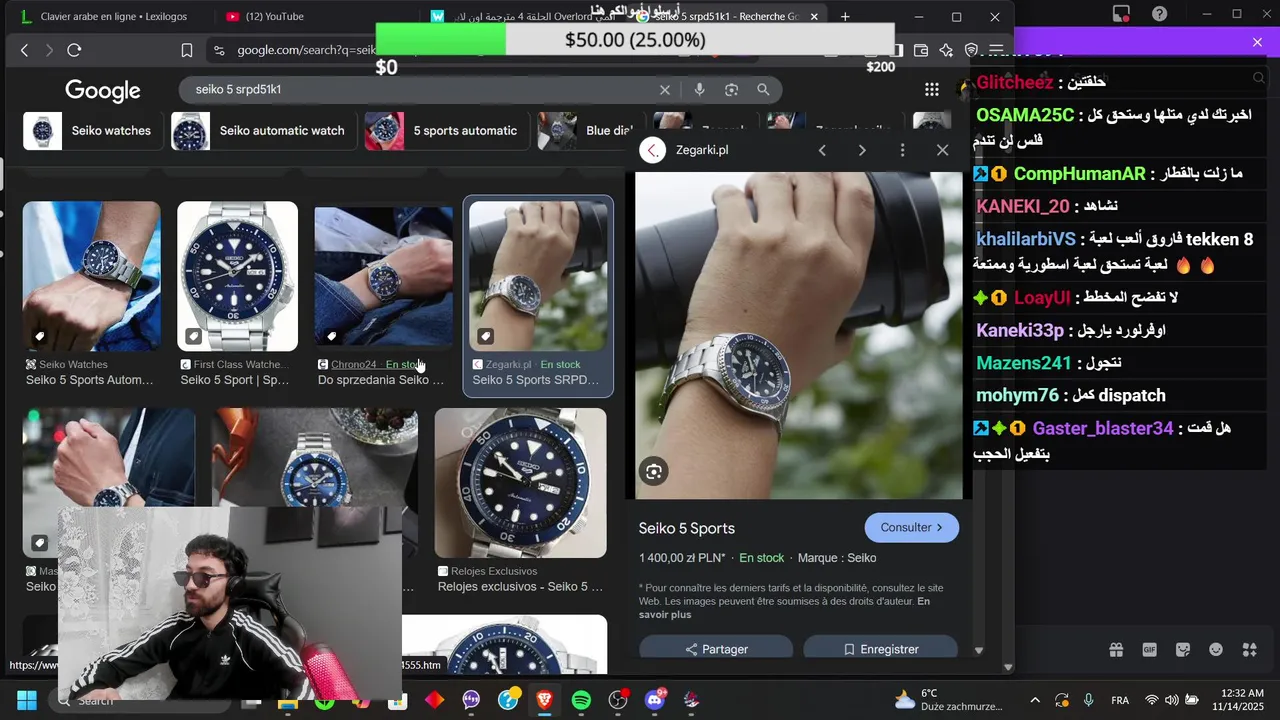The width and height of the screenshot is (1280, 720).
Task: Switch to the YouTube tab
Action: [x=265, y=16]
